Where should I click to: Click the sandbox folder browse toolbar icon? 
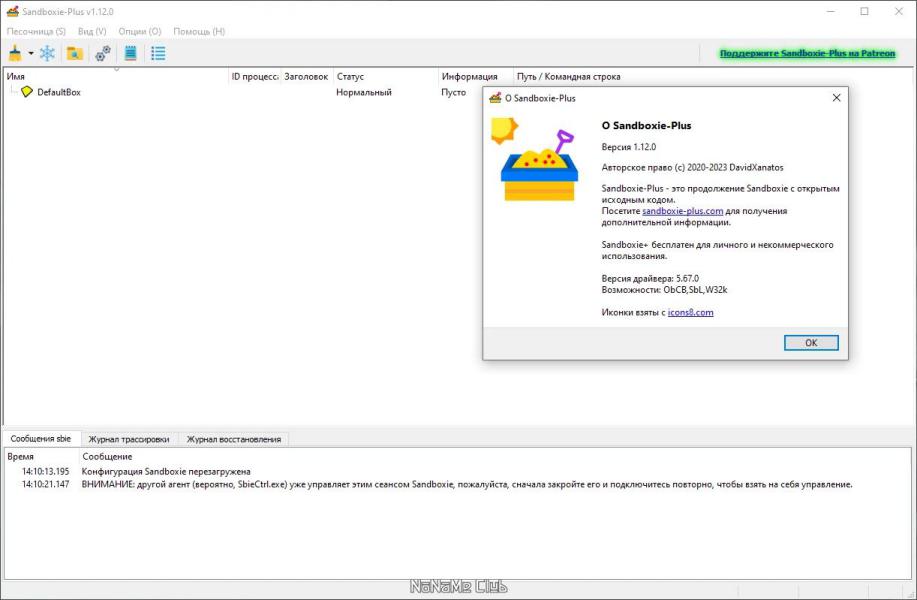[75, 53]
